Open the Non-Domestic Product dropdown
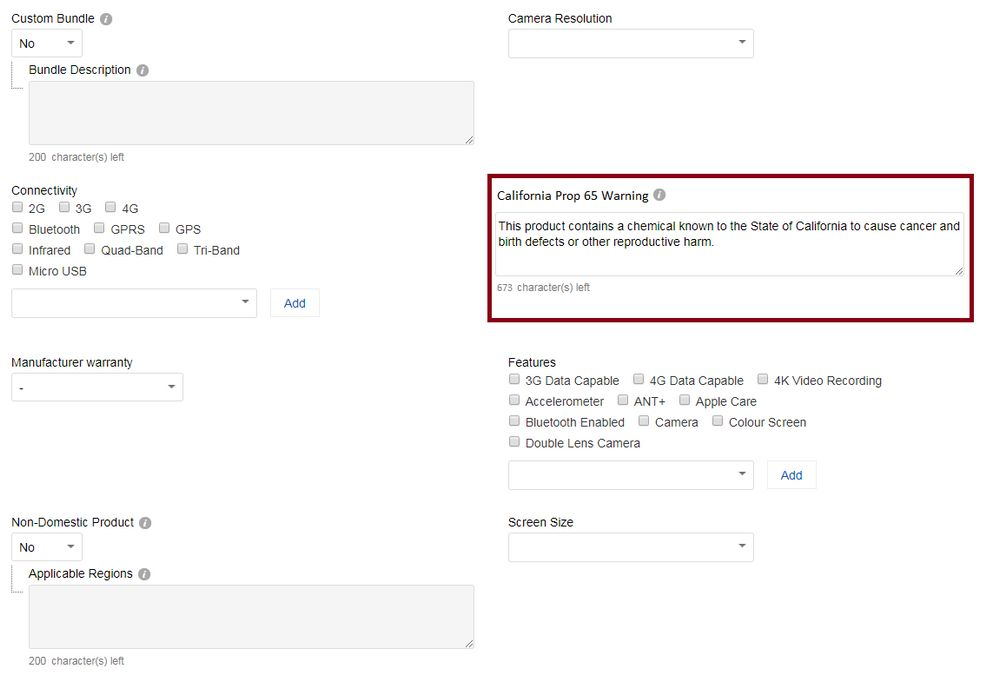This screenshot has height=678, width=999. (x=47, y=547)
